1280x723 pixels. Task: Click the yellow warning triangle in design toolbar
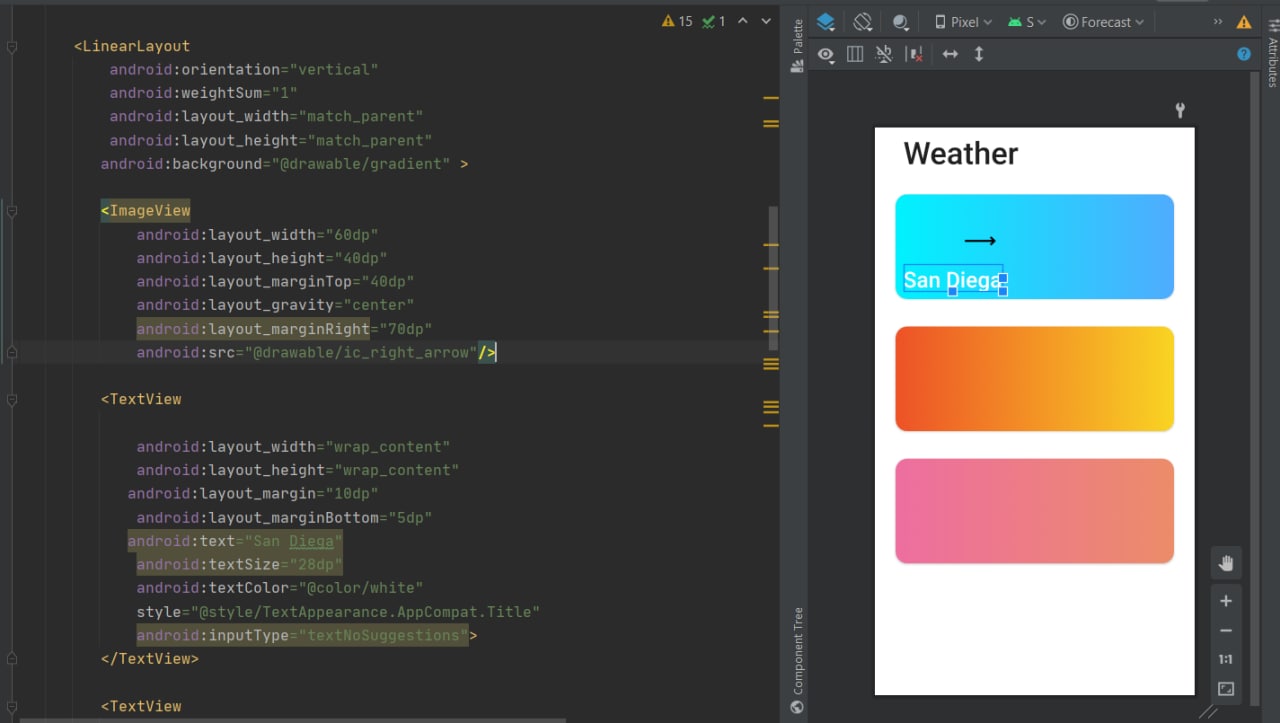coord(1244,21)
